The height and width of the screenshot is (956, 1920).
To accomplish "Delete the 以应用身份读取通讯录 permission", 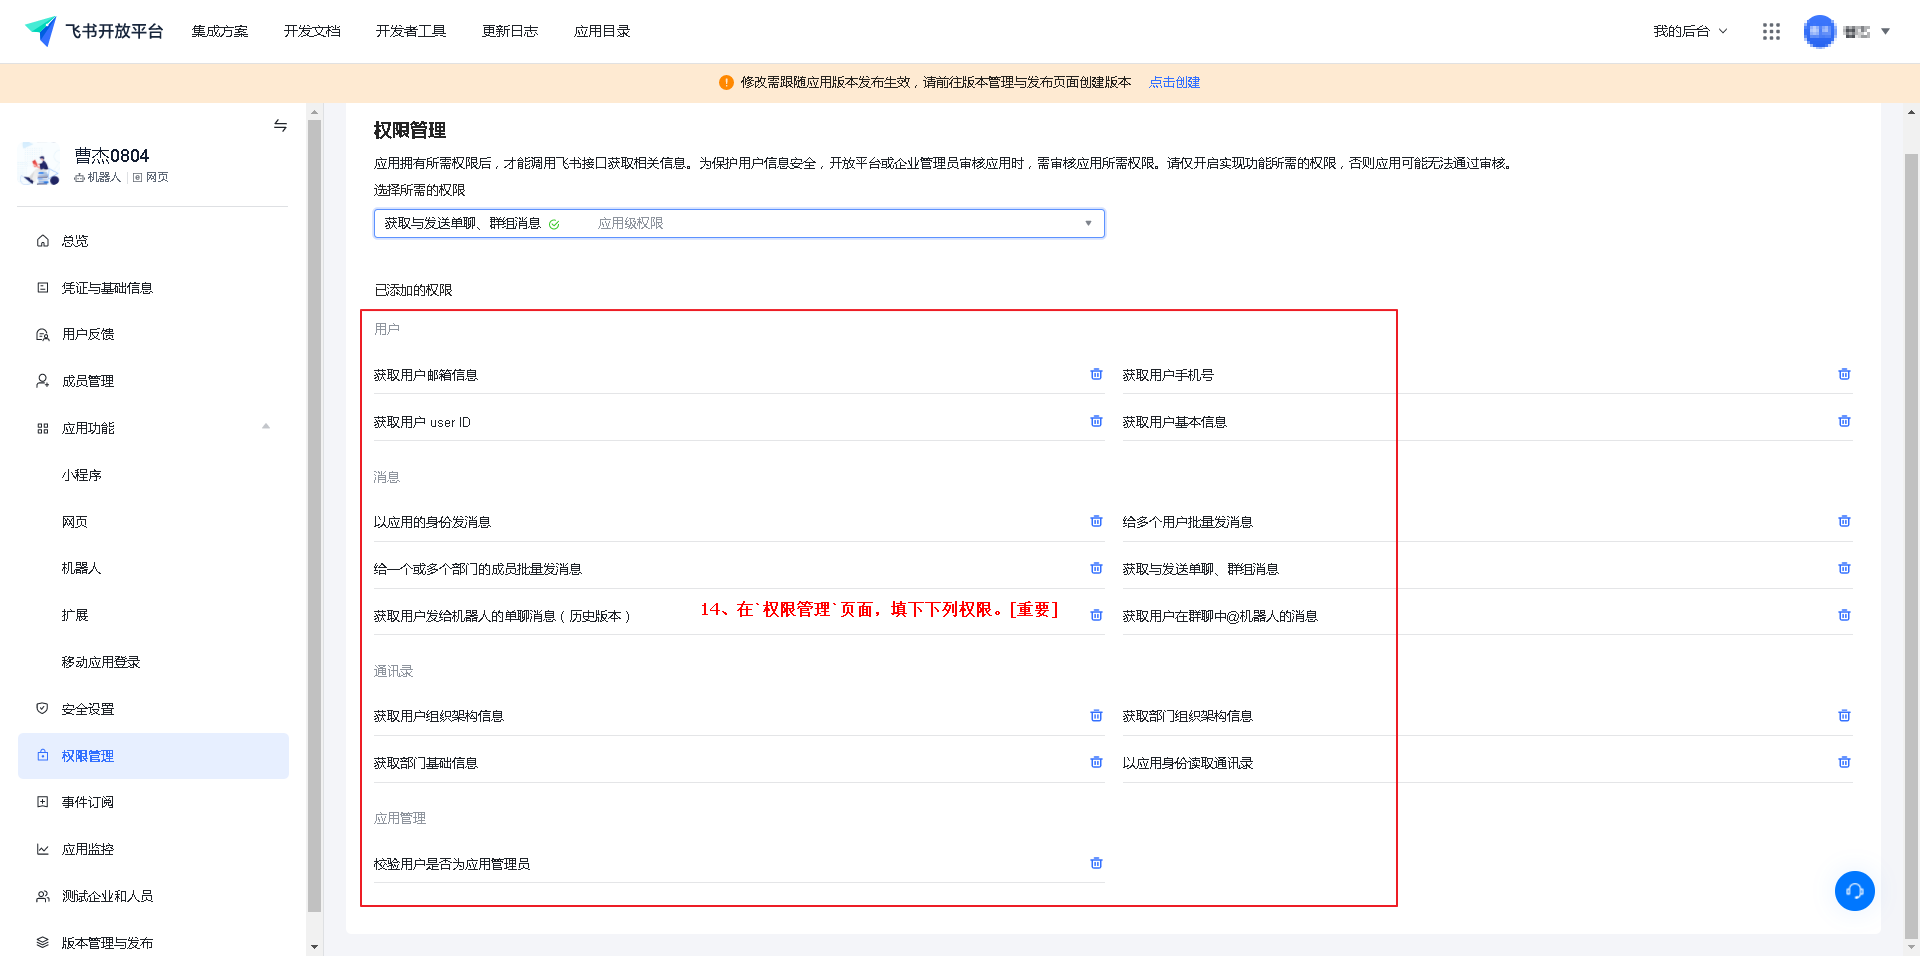I will tap(1844, 762).
